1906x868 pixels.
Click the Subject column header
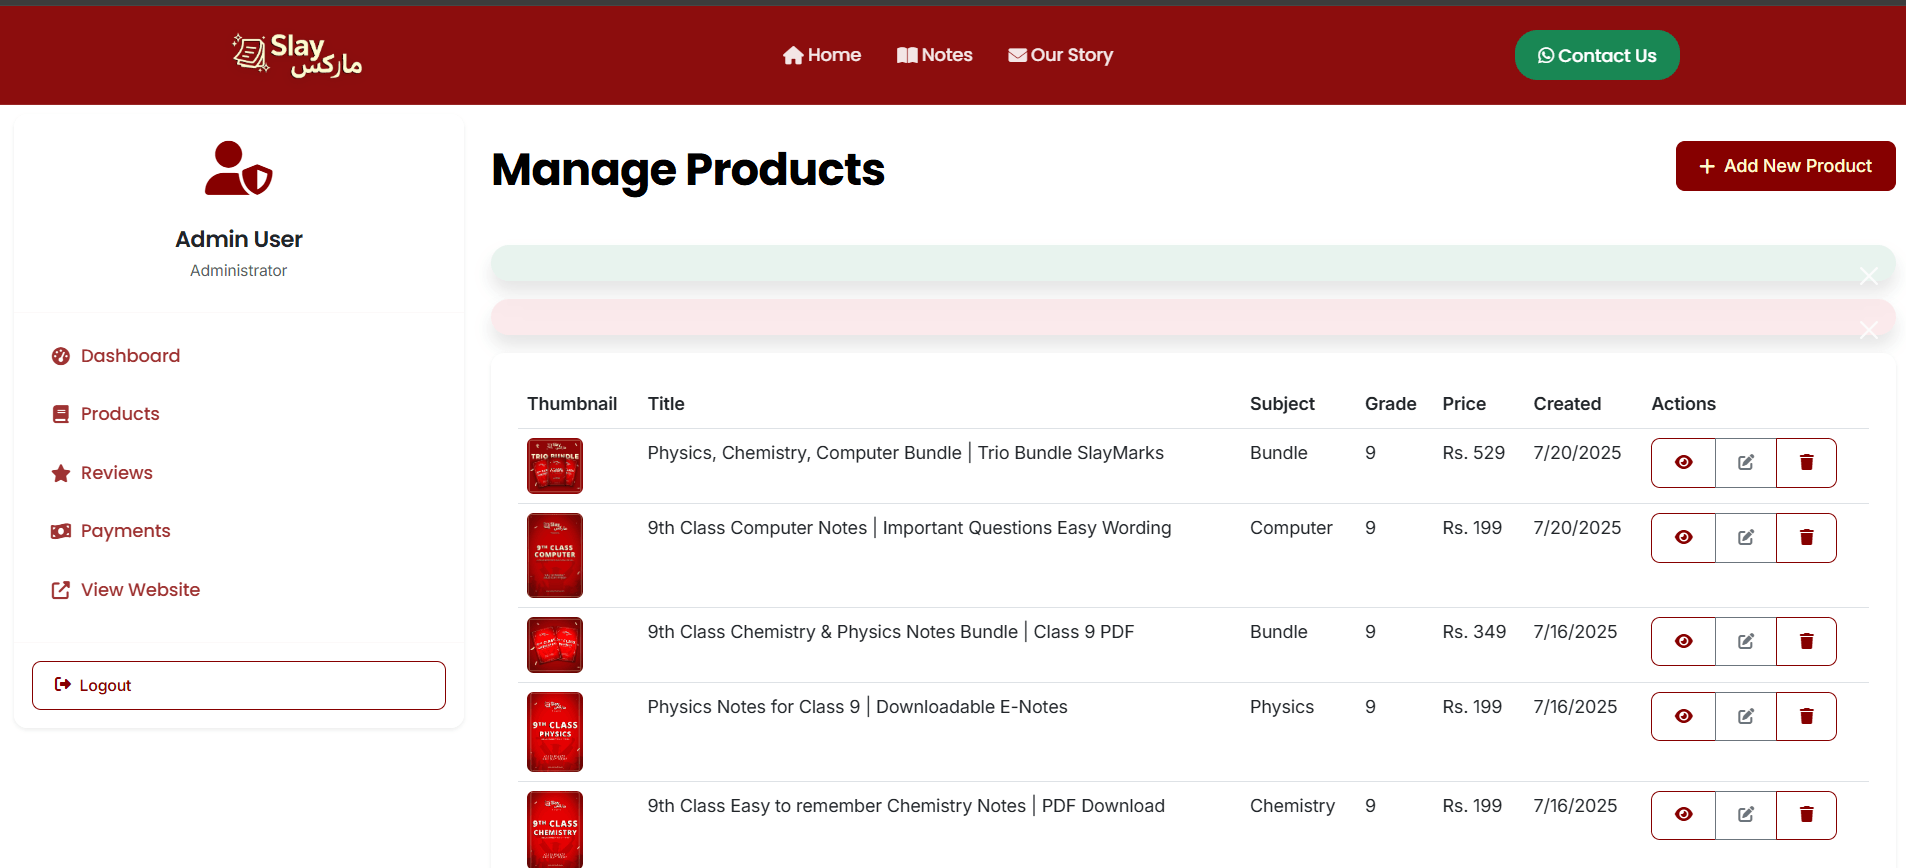click(1282, 404)
